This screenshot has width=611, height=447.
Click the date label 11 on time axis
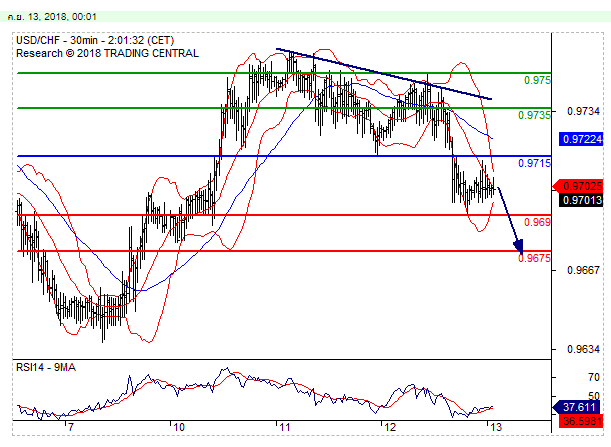[x=285, y=428]
